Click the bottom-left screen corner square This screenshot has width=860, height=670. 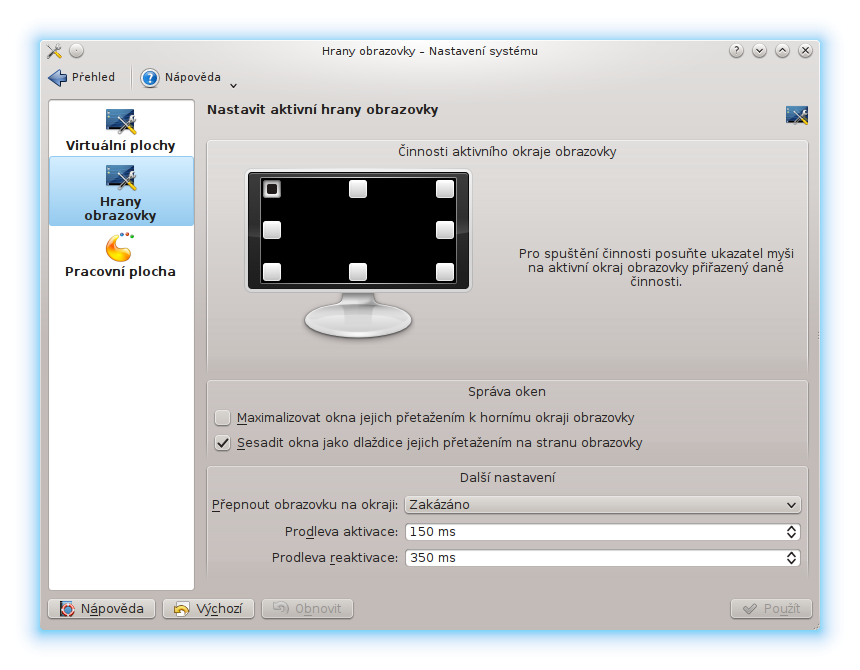tap(272, 271)
